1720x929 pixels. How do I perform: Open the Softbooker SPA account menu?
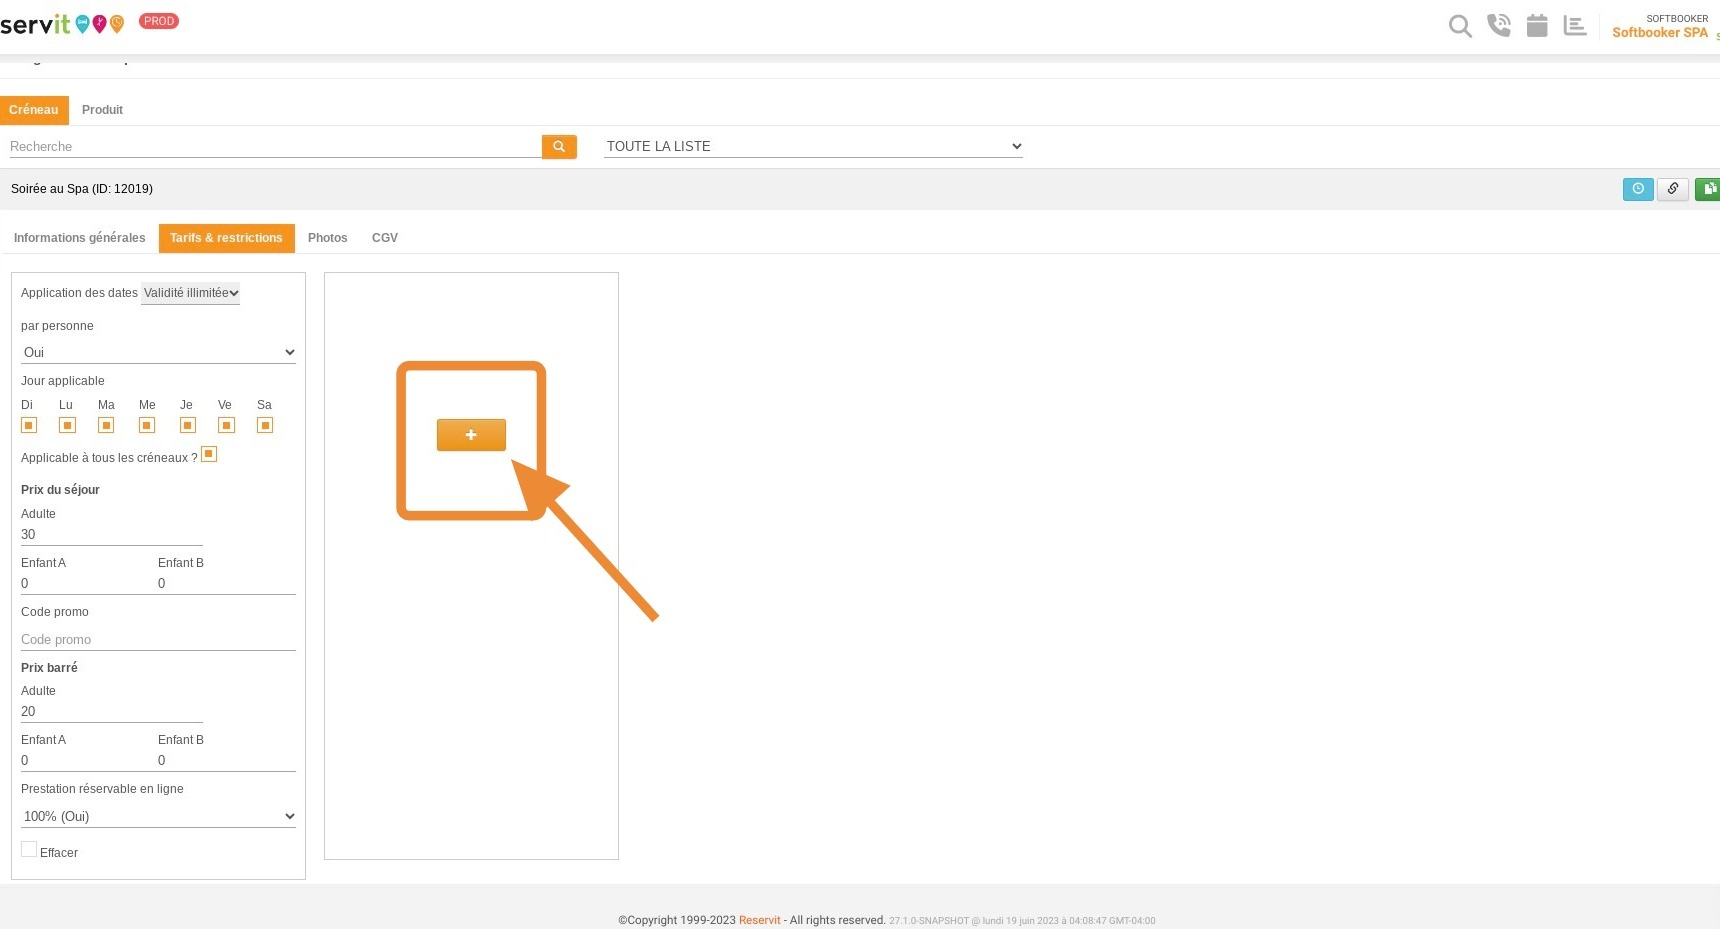pos(1662,26)
